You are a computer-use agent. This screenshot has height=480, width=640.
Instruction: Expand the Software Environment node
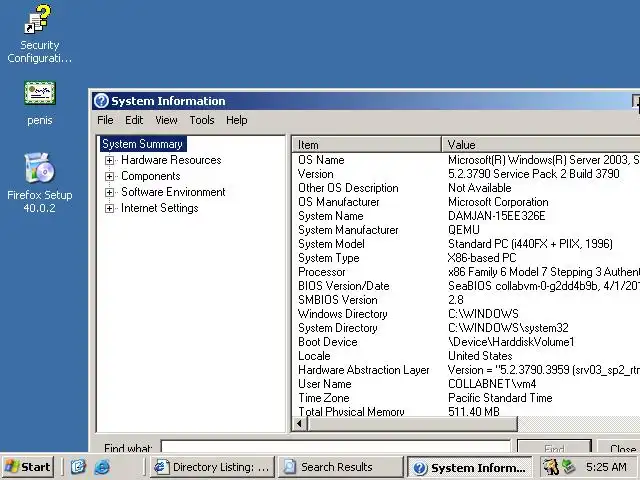[109, 192]
